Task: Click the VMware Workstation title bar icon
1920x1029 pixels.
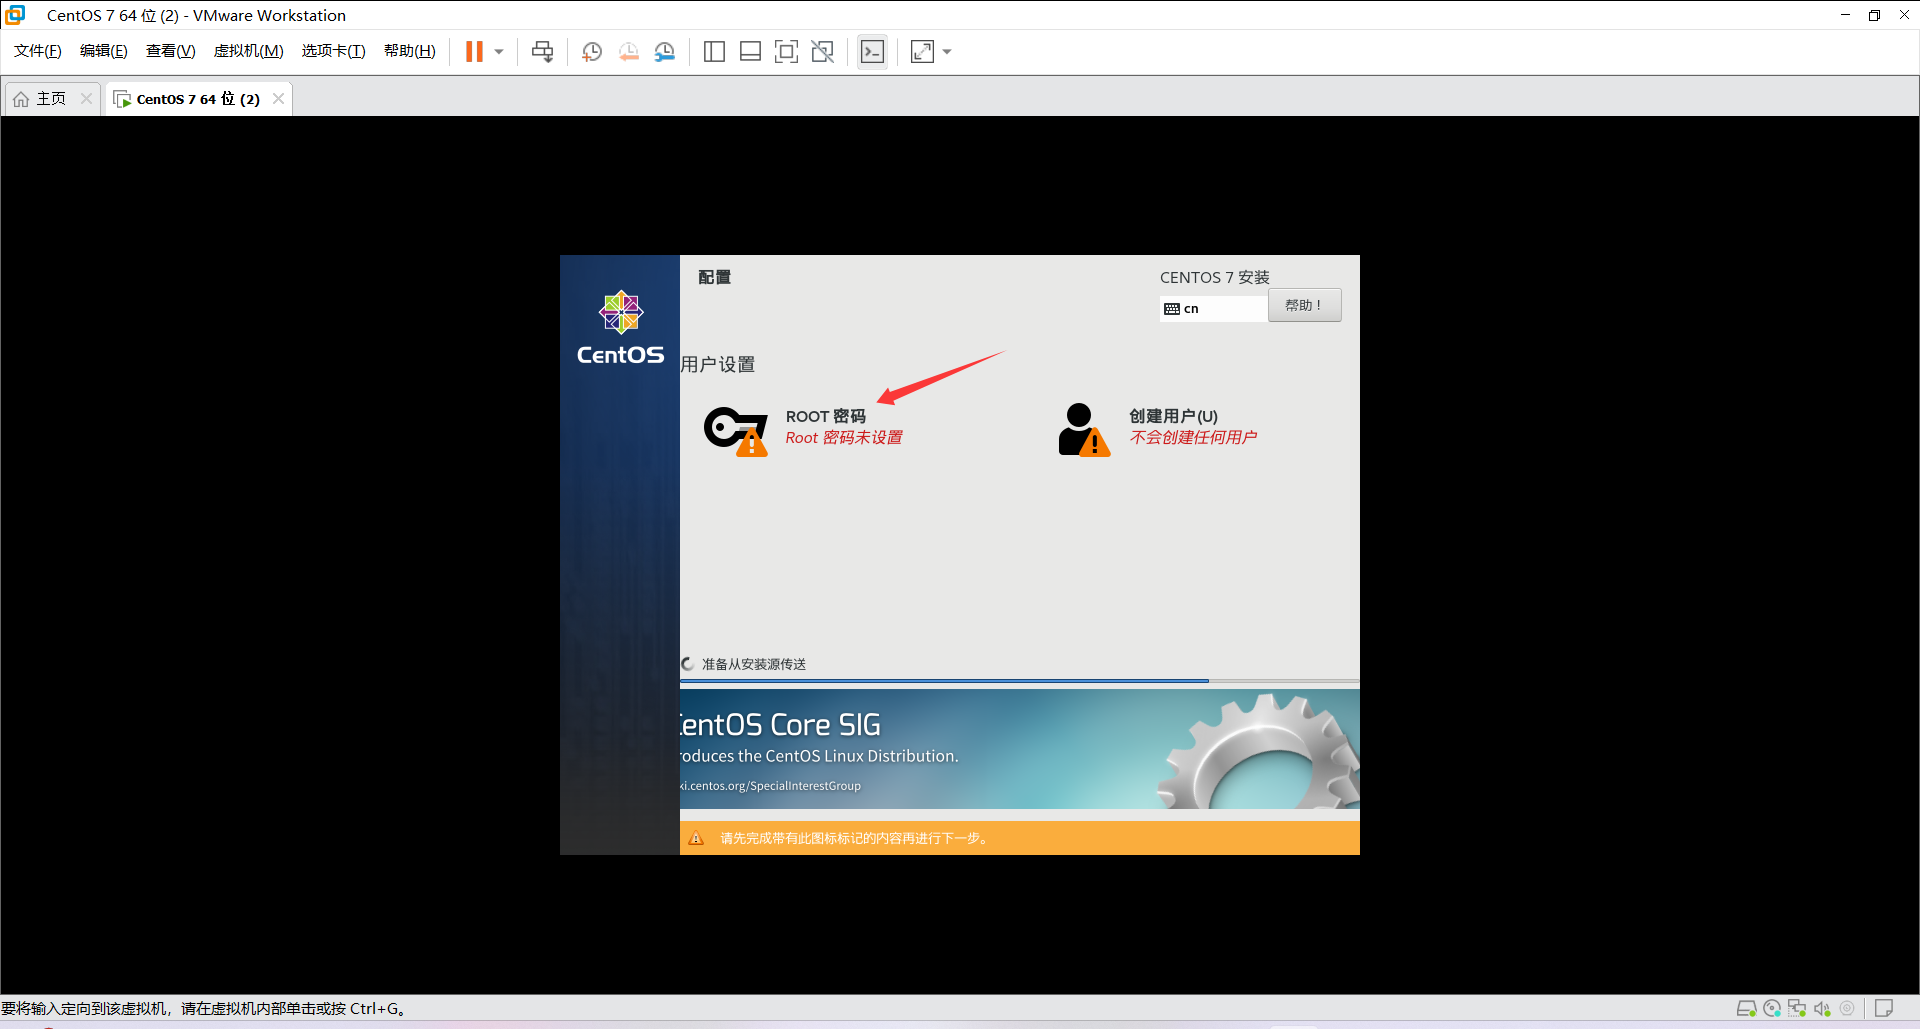Action: [15, 15]
